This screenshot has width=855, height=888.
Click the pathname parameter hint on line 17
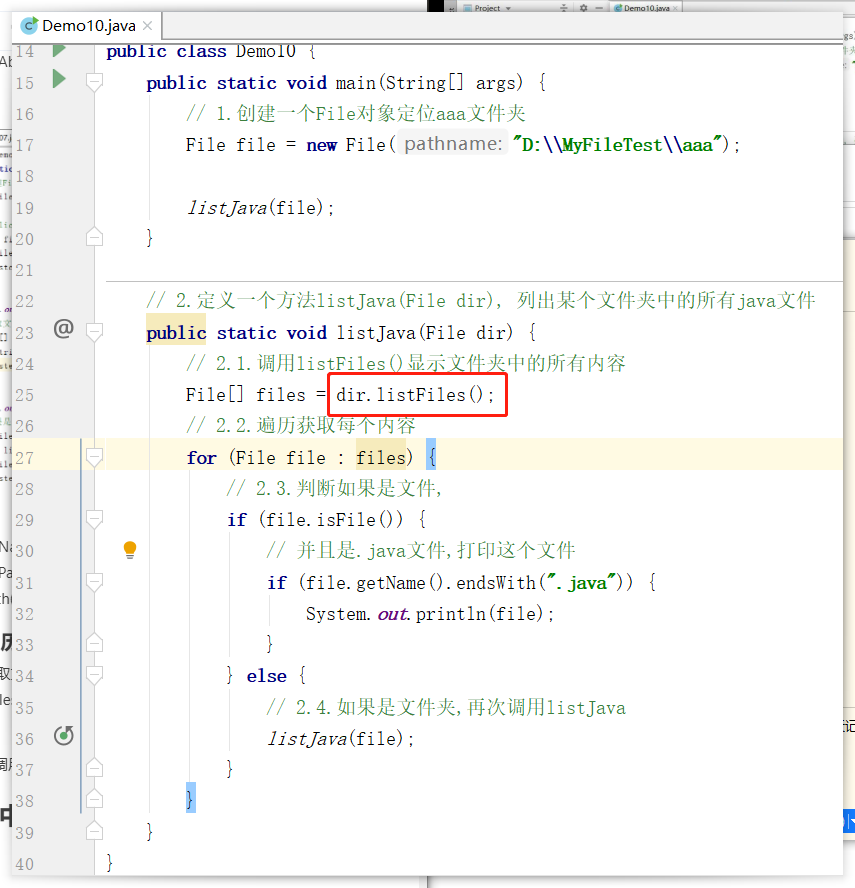click(452, 144)
